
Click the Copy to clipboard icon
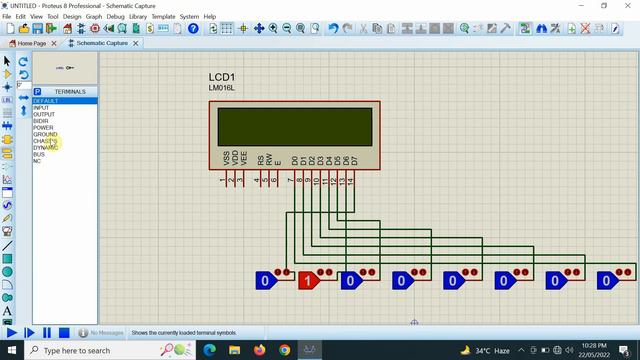pyautogui.click(x=377, y=28)
